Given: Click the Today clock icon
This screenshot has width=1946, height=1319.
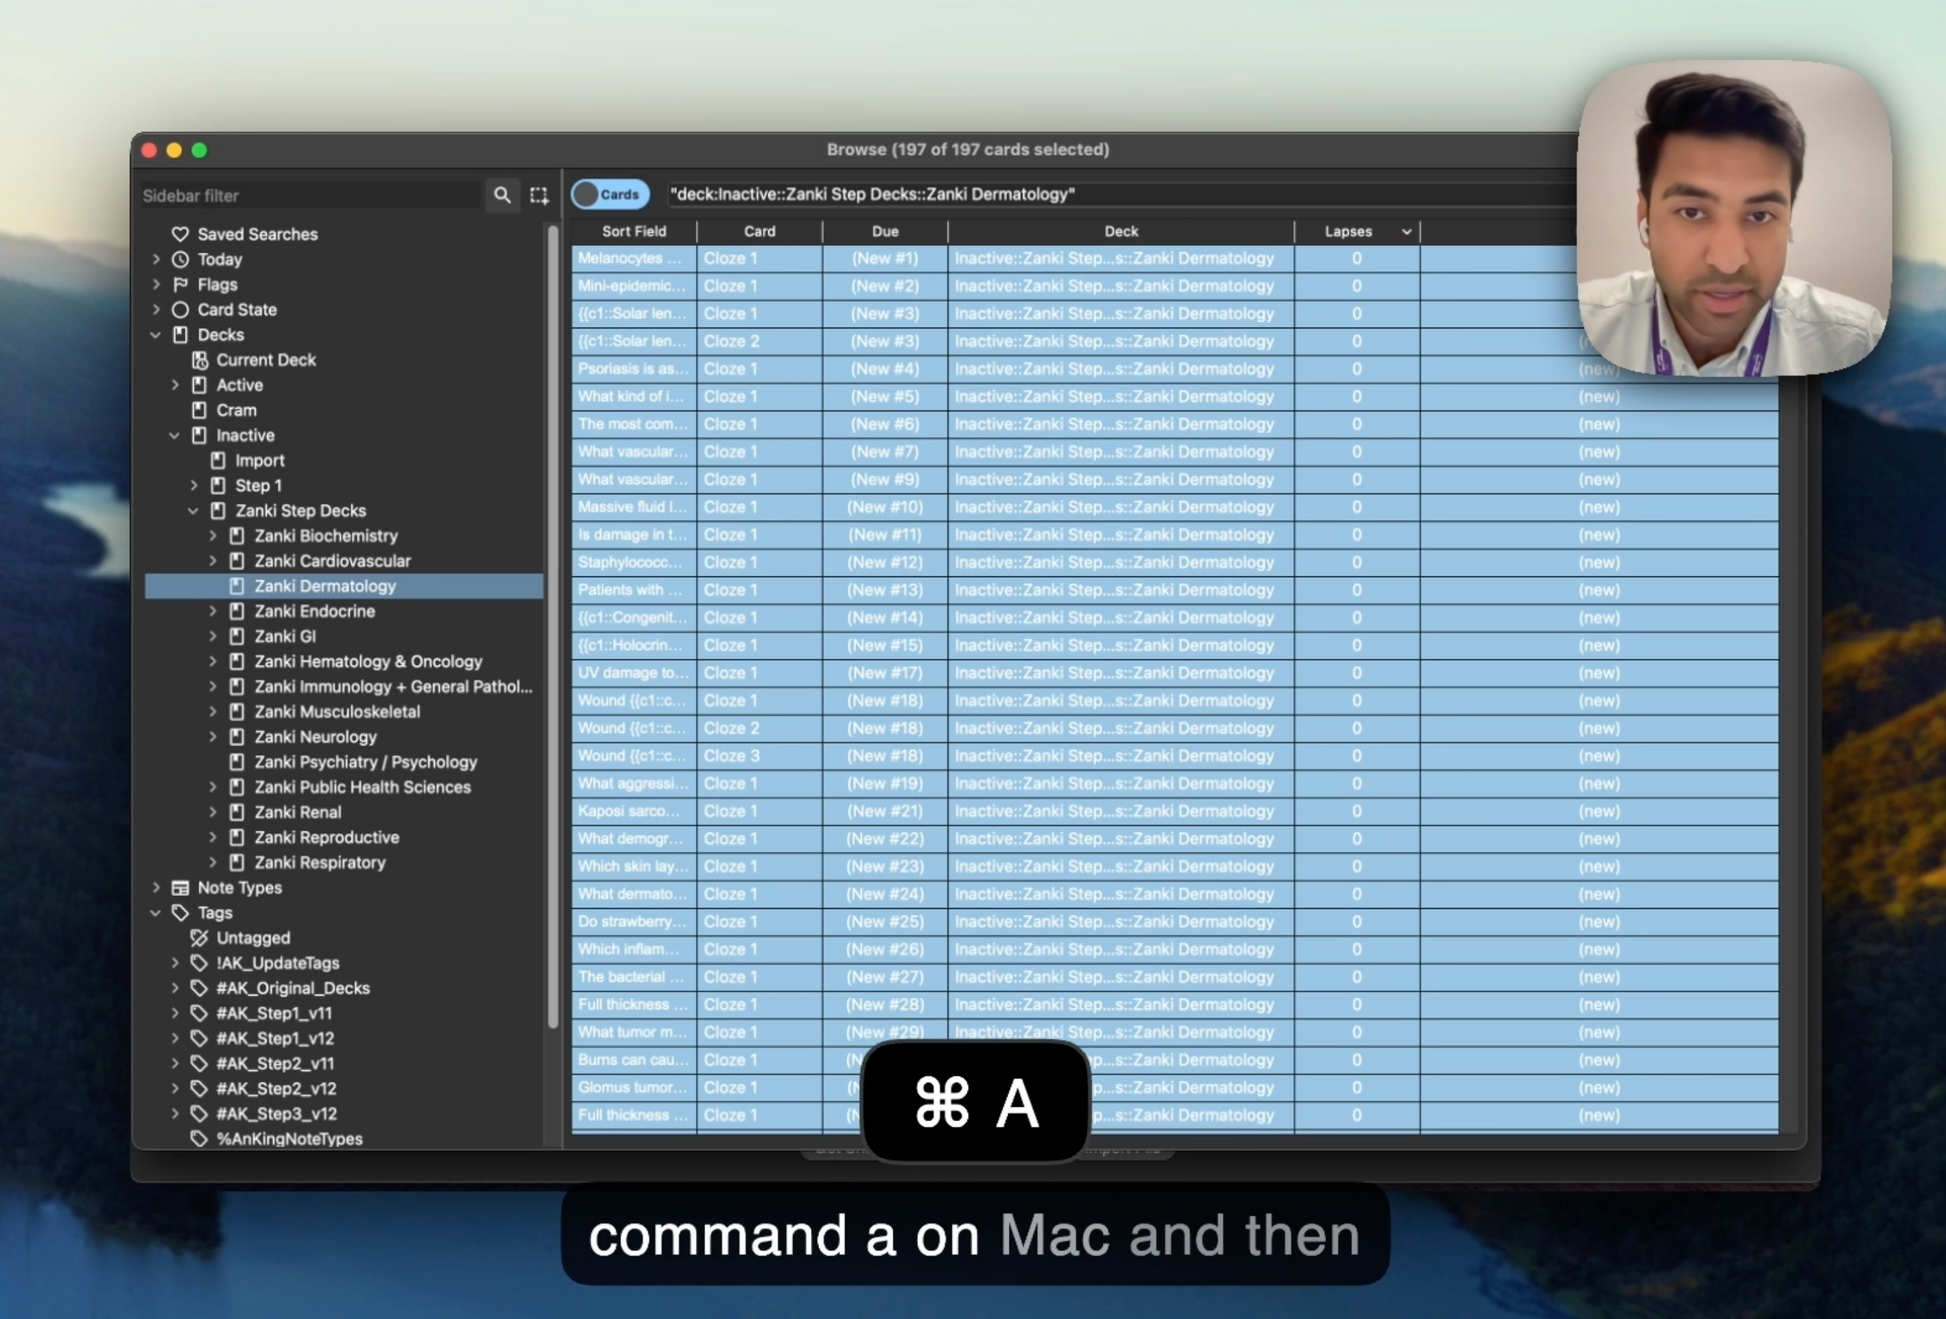Looking at the screenshot, I should [x=180, y=259].
